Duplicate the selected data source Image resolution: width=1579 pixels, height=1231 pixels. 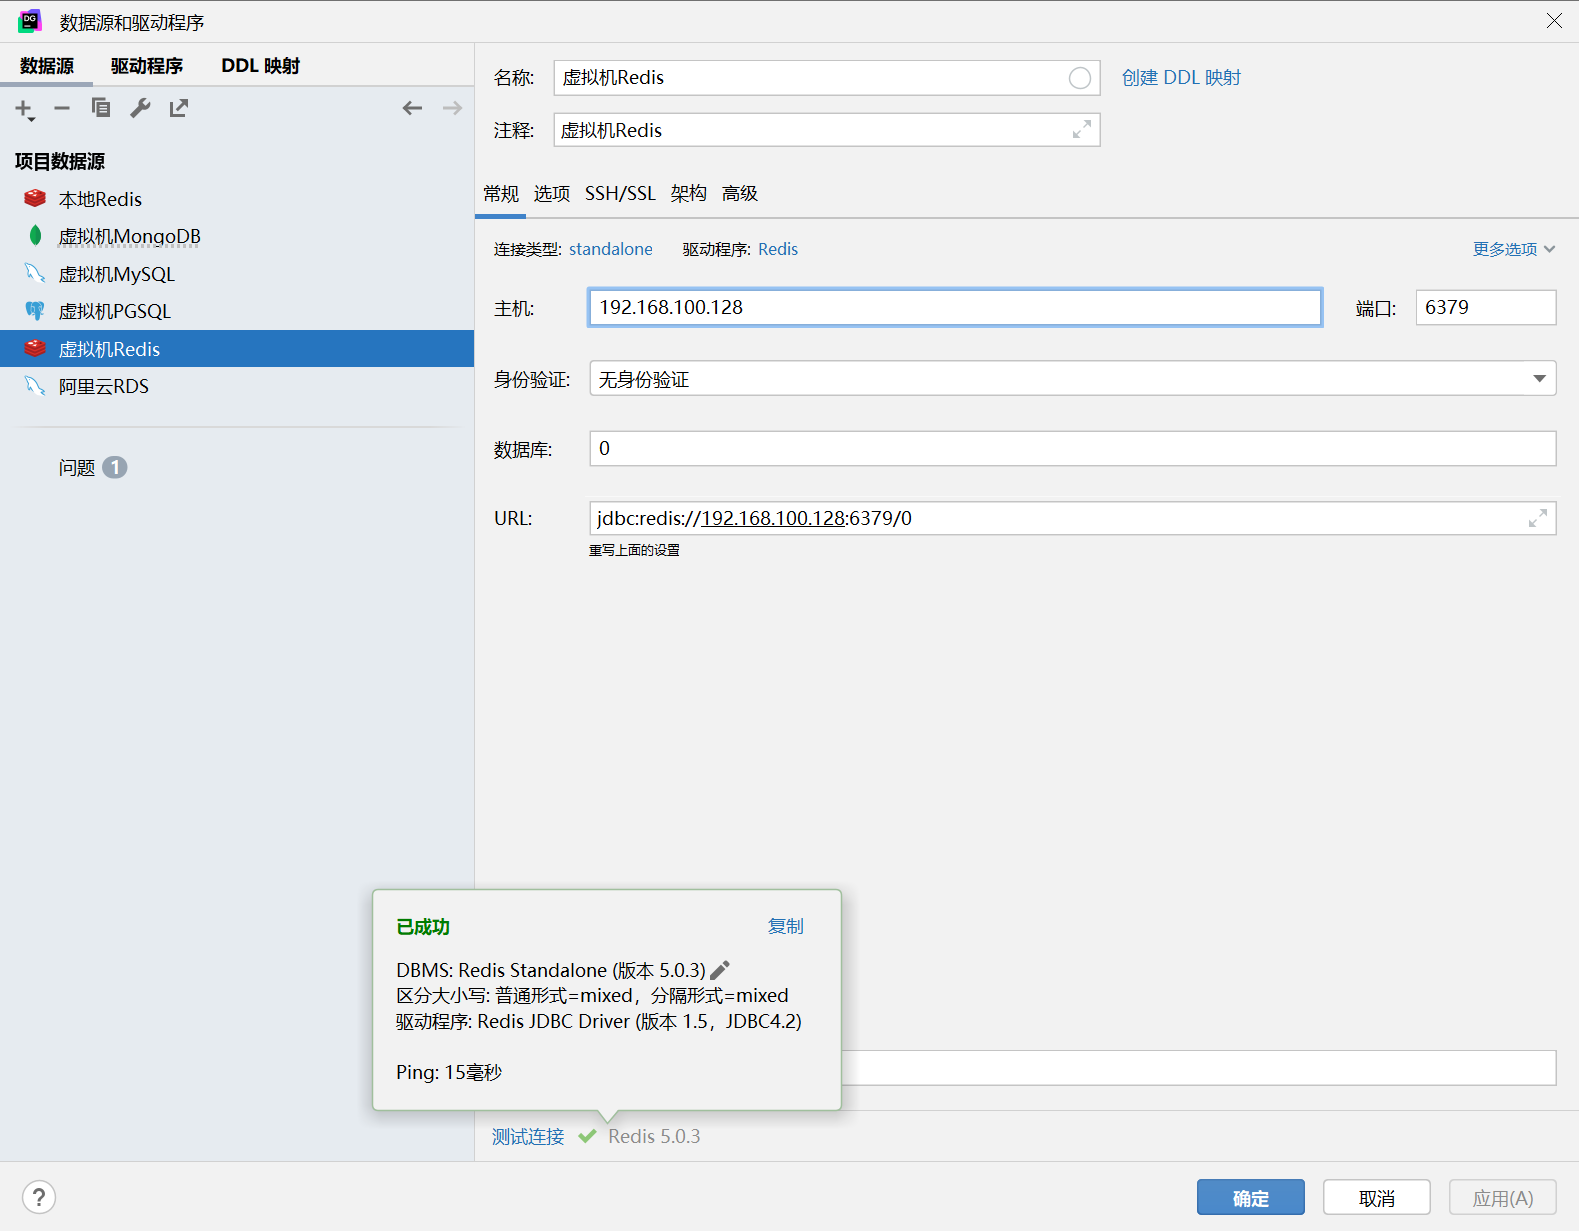101,108
